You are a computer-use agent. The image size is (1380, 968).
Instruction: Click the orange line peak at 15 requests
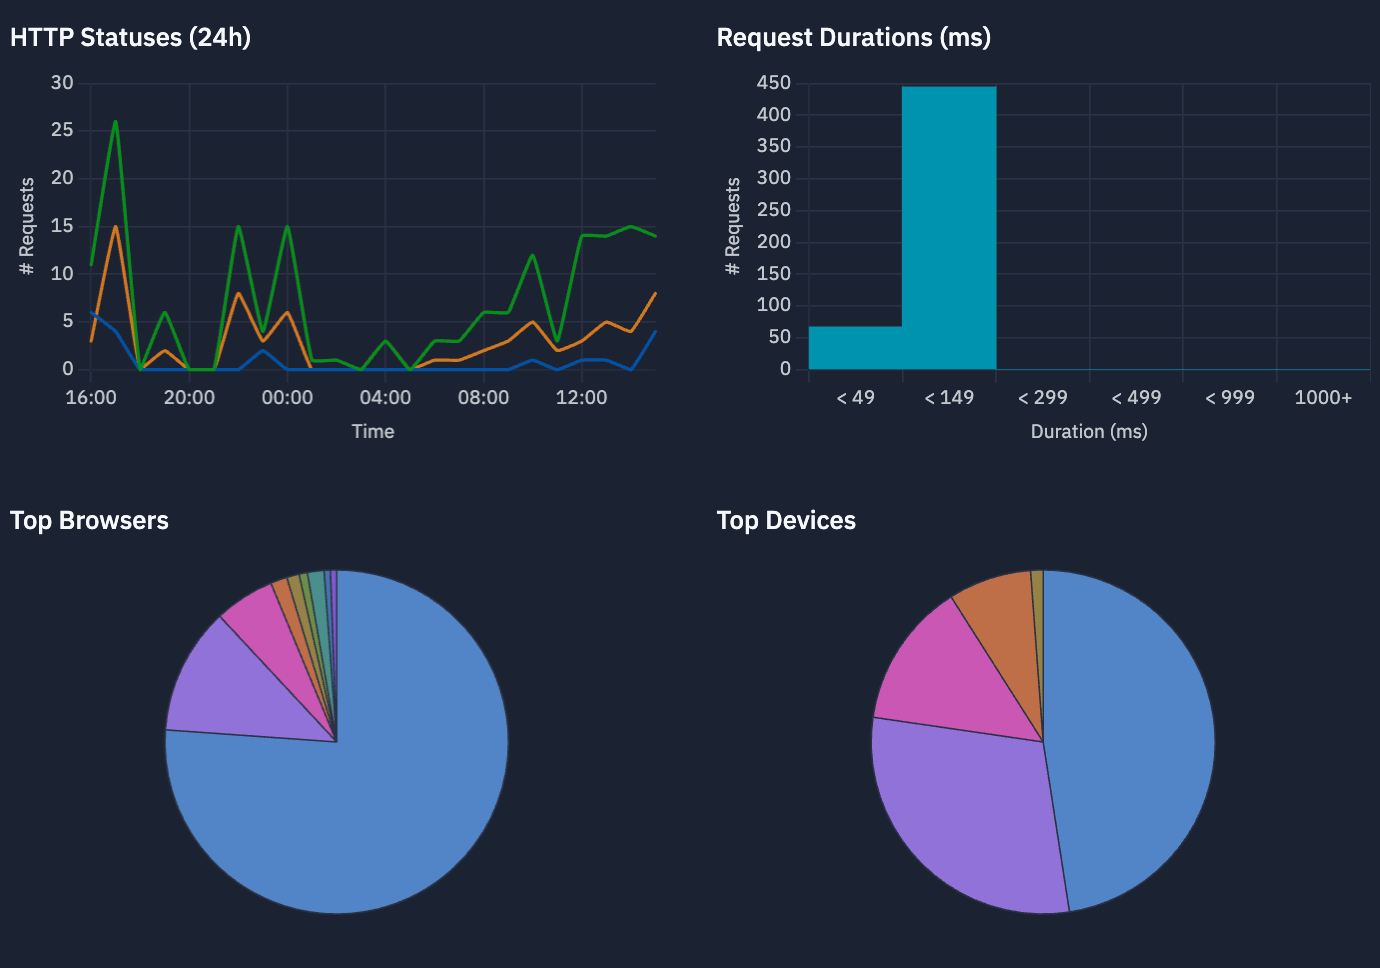(116, 227)
